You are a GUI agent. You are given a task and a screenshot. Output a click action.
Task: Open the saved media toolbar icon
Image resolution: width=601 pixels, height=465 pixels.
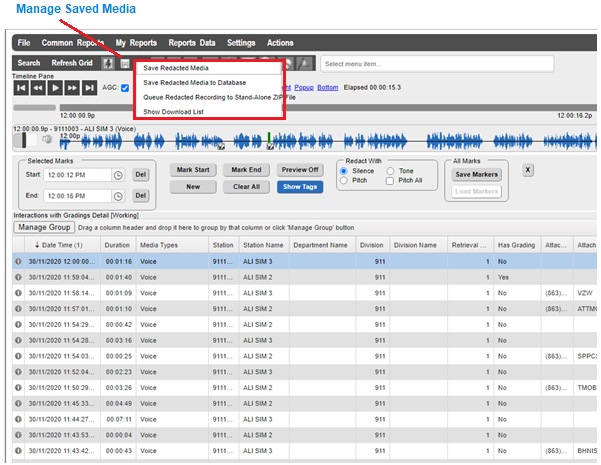tap(125, 63)
